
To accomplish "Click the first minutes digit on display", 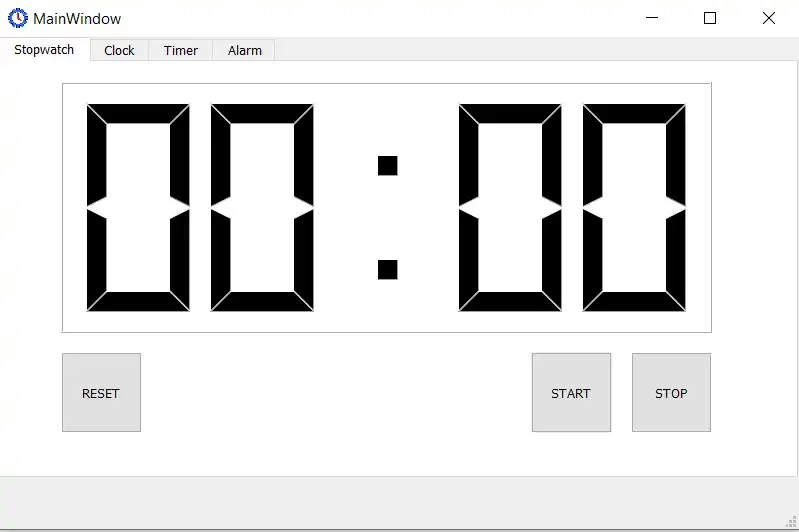I will tap(138, 207).
